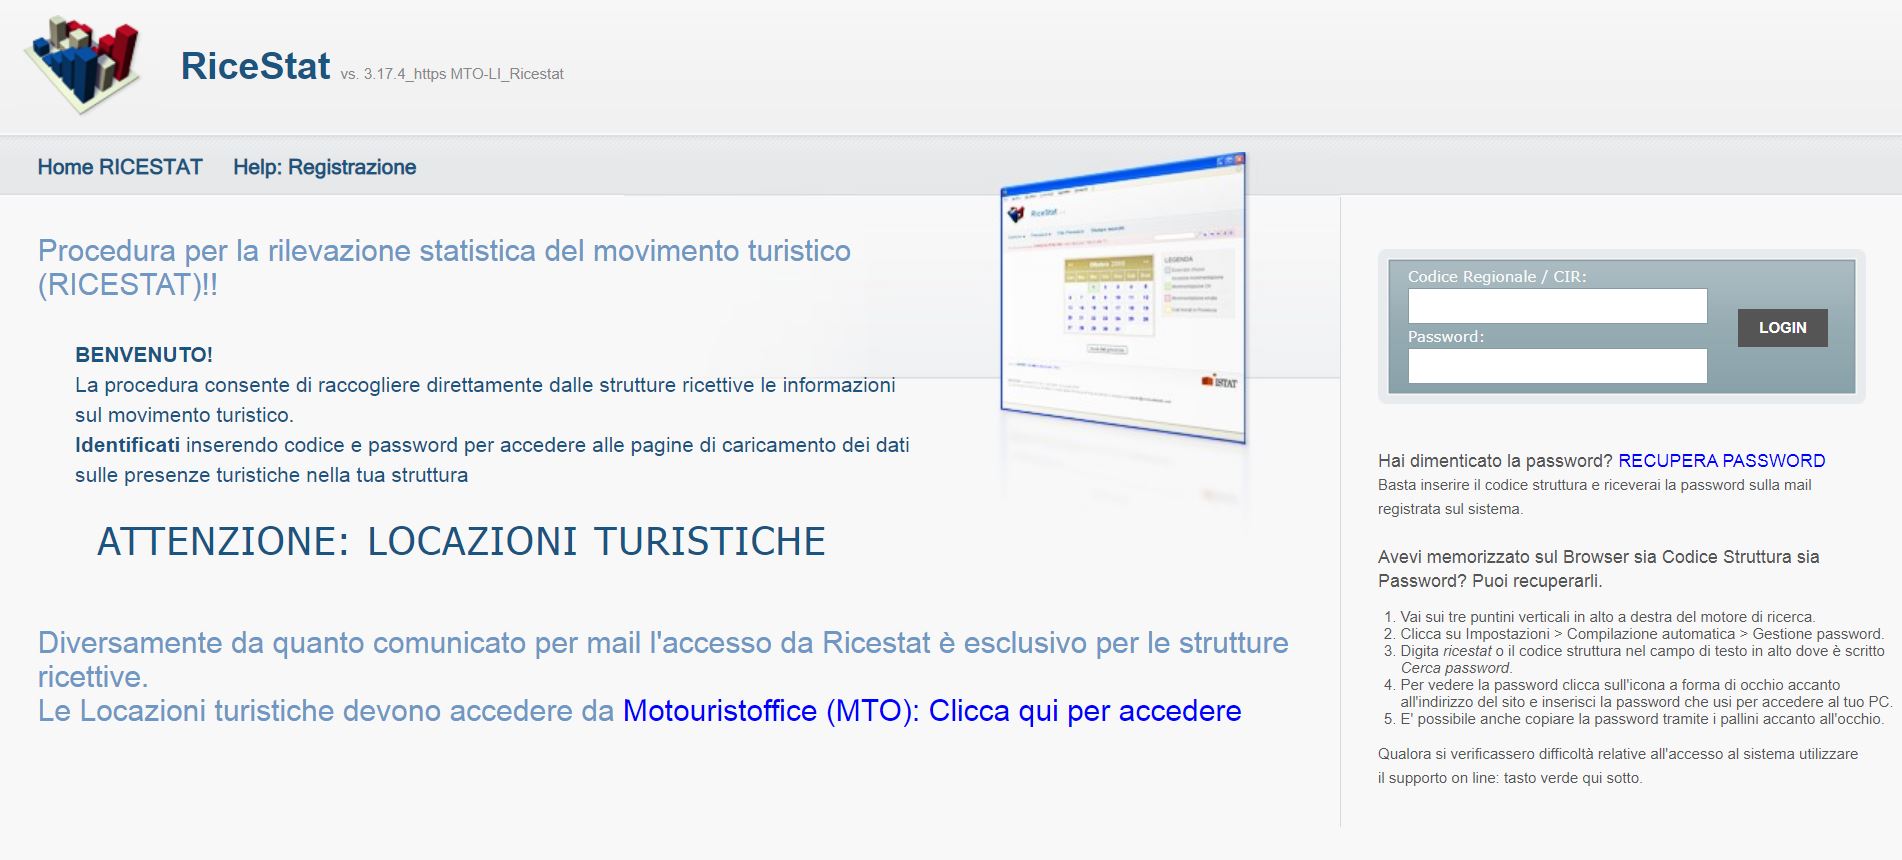Focus the Password input field
This screenshot has height=860, width=1902.
[1557, 366]
